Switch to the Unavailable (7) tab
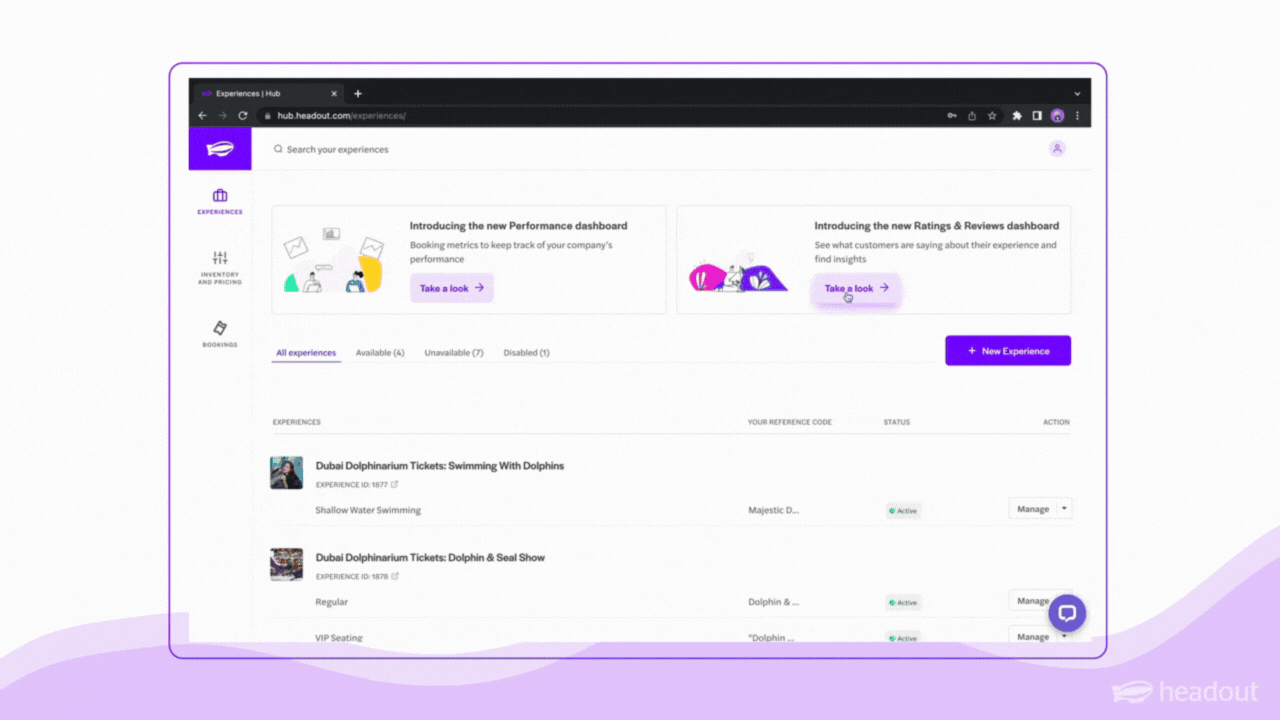The image size is (1280, 720). coord(454,353)
